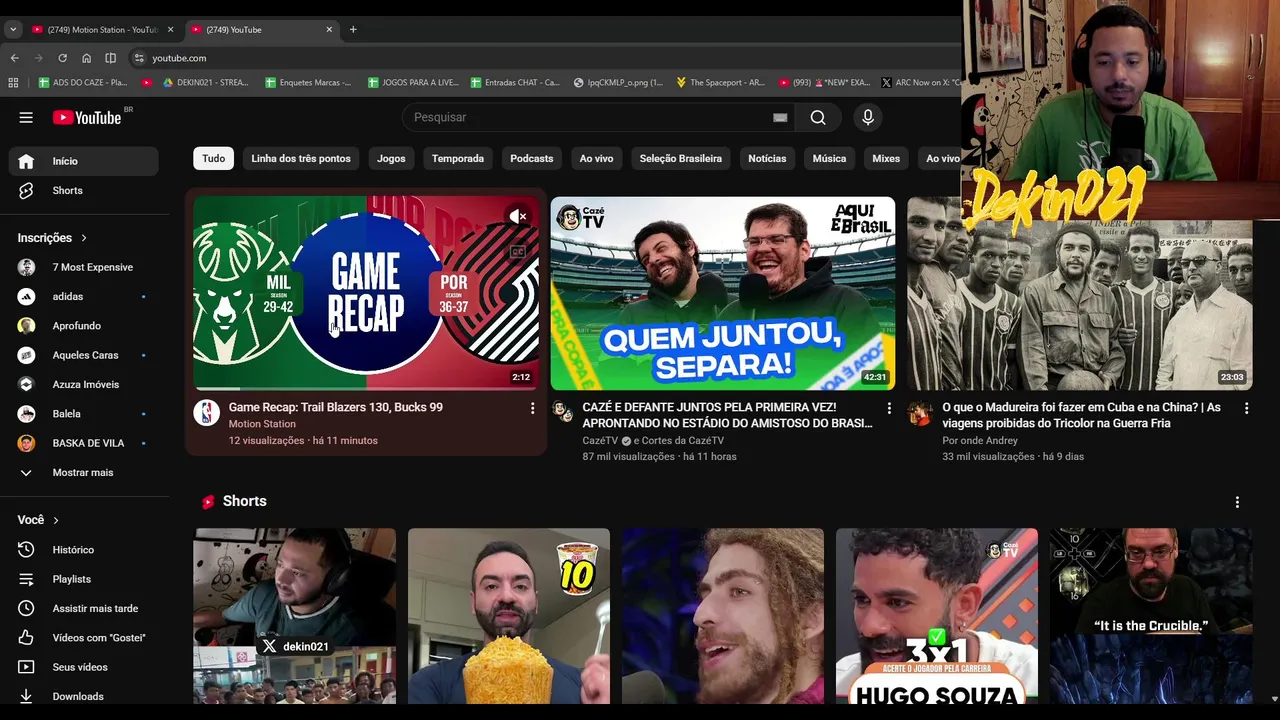This screenshot has height=720, width=1280.
Task: Unmute the Game Recap preview
Action: coord(517,216)
